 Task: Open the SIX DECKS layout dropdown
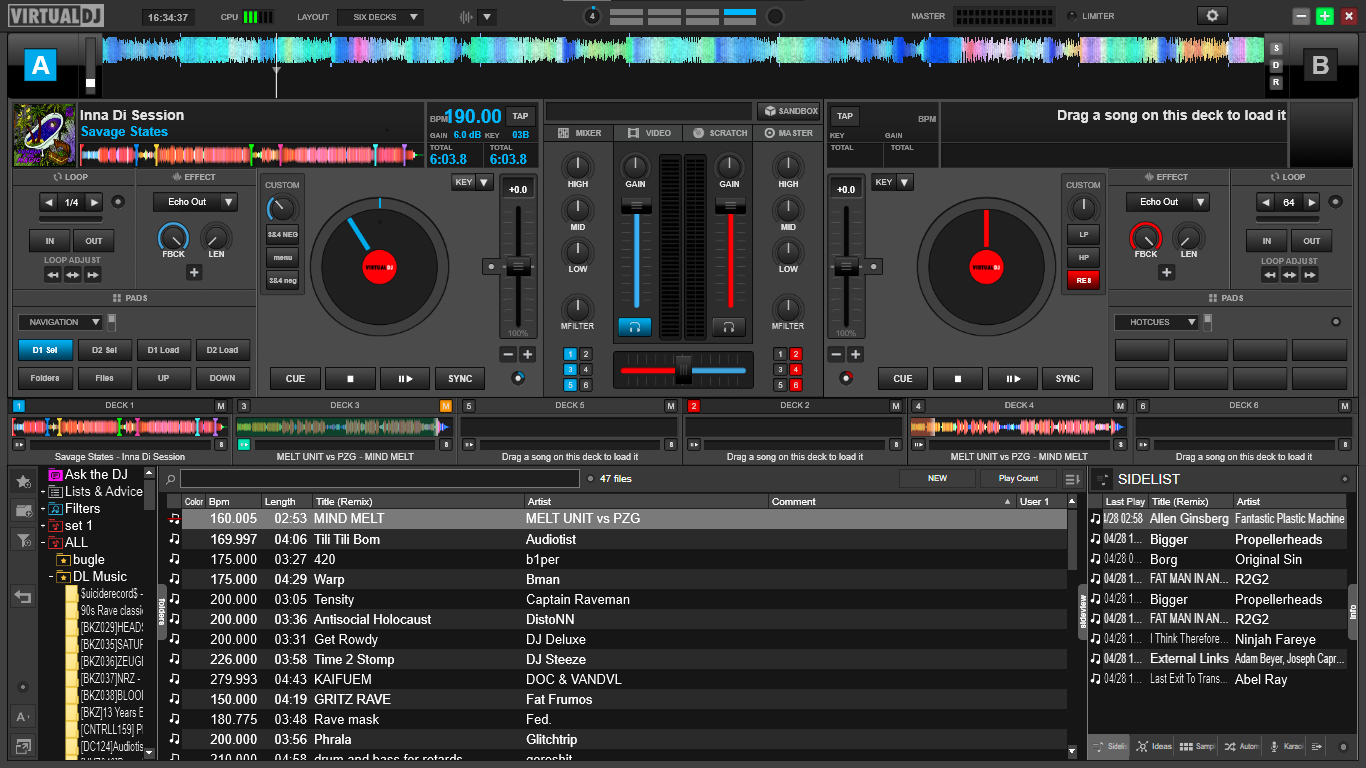click(x=380, y=17)
